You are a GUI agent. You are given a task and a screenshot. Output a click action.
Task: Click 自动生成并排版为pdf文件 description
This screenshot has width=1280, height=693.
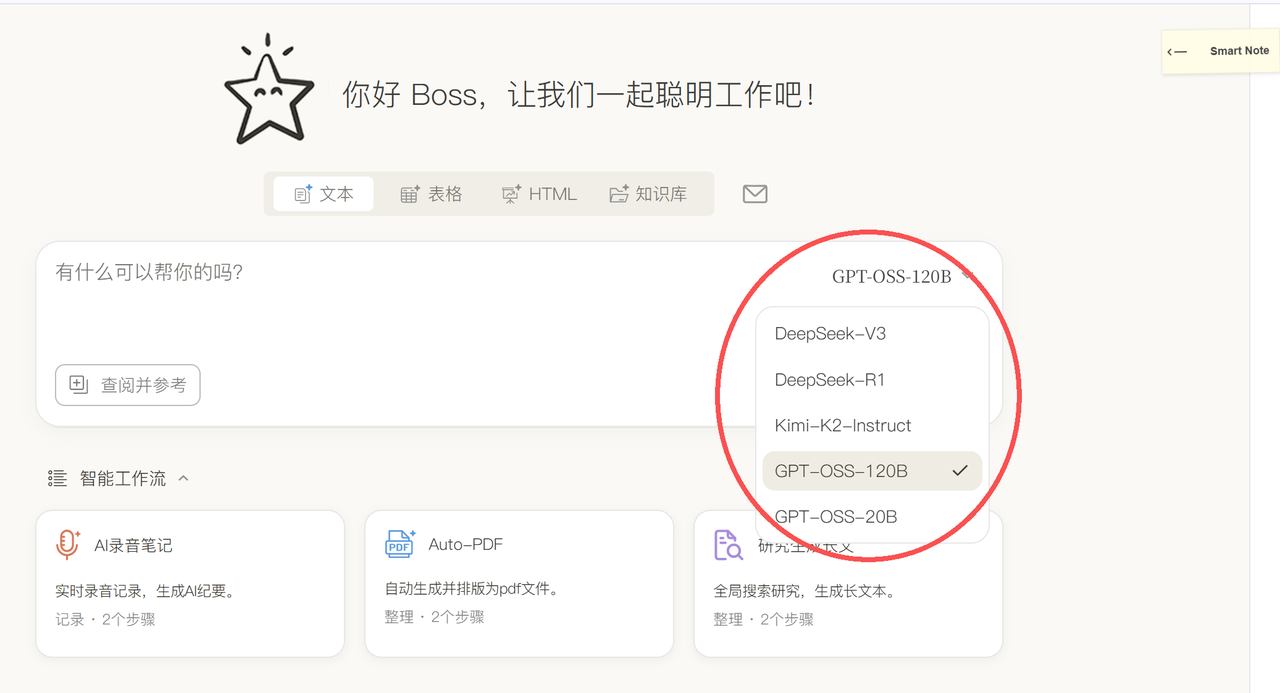click(472, 589)
